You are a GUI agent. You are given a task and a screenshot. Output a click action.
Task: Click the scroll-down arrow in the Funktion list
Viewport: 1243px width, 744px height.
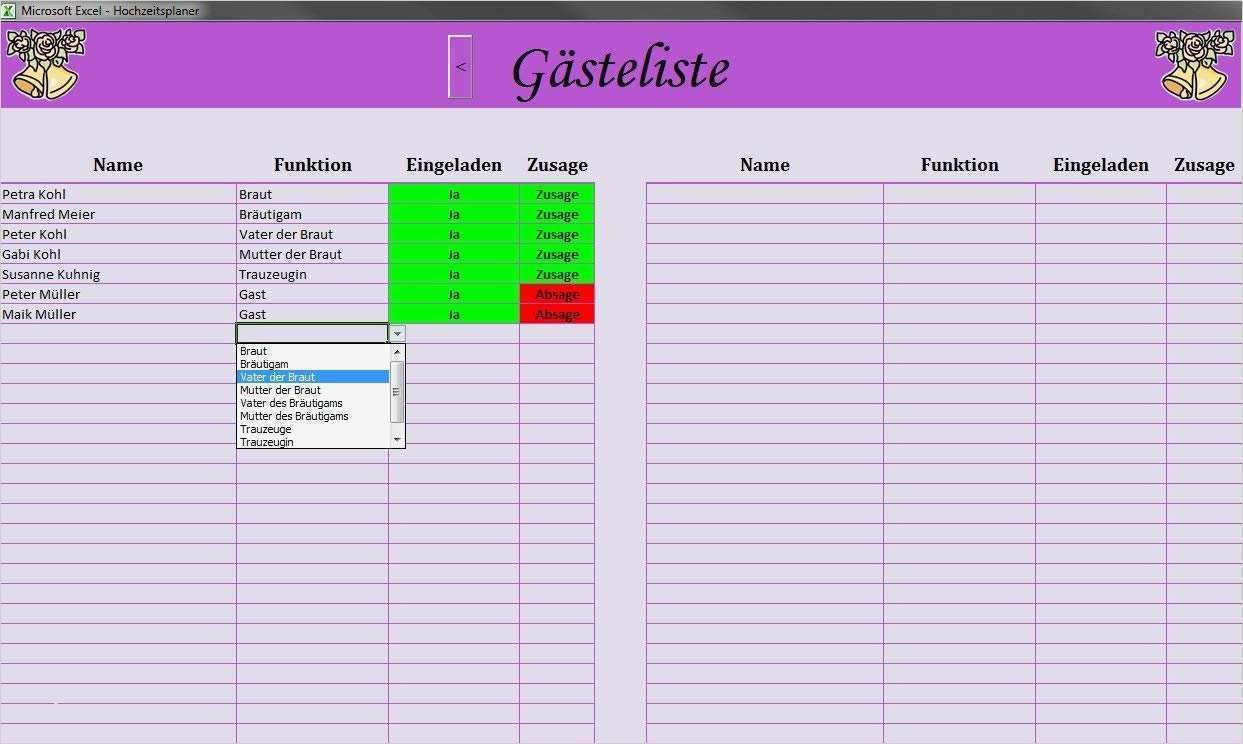[397, 439]
